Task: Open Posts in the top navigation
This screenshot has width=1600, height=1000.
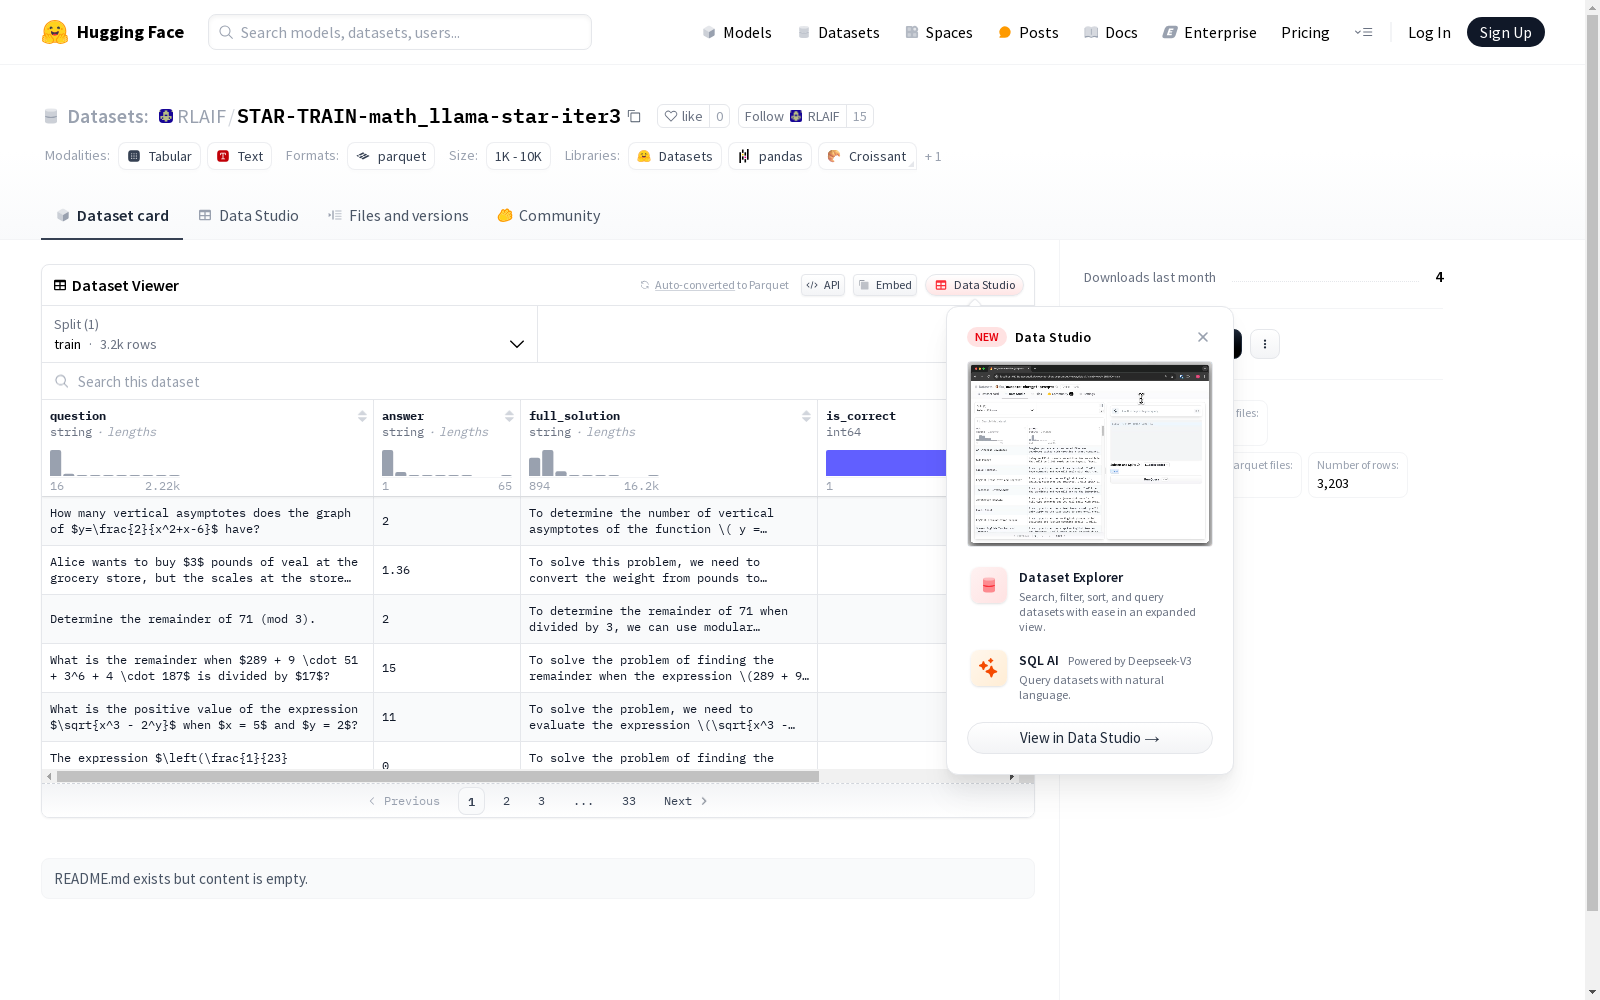Action: click(1028, 32)
